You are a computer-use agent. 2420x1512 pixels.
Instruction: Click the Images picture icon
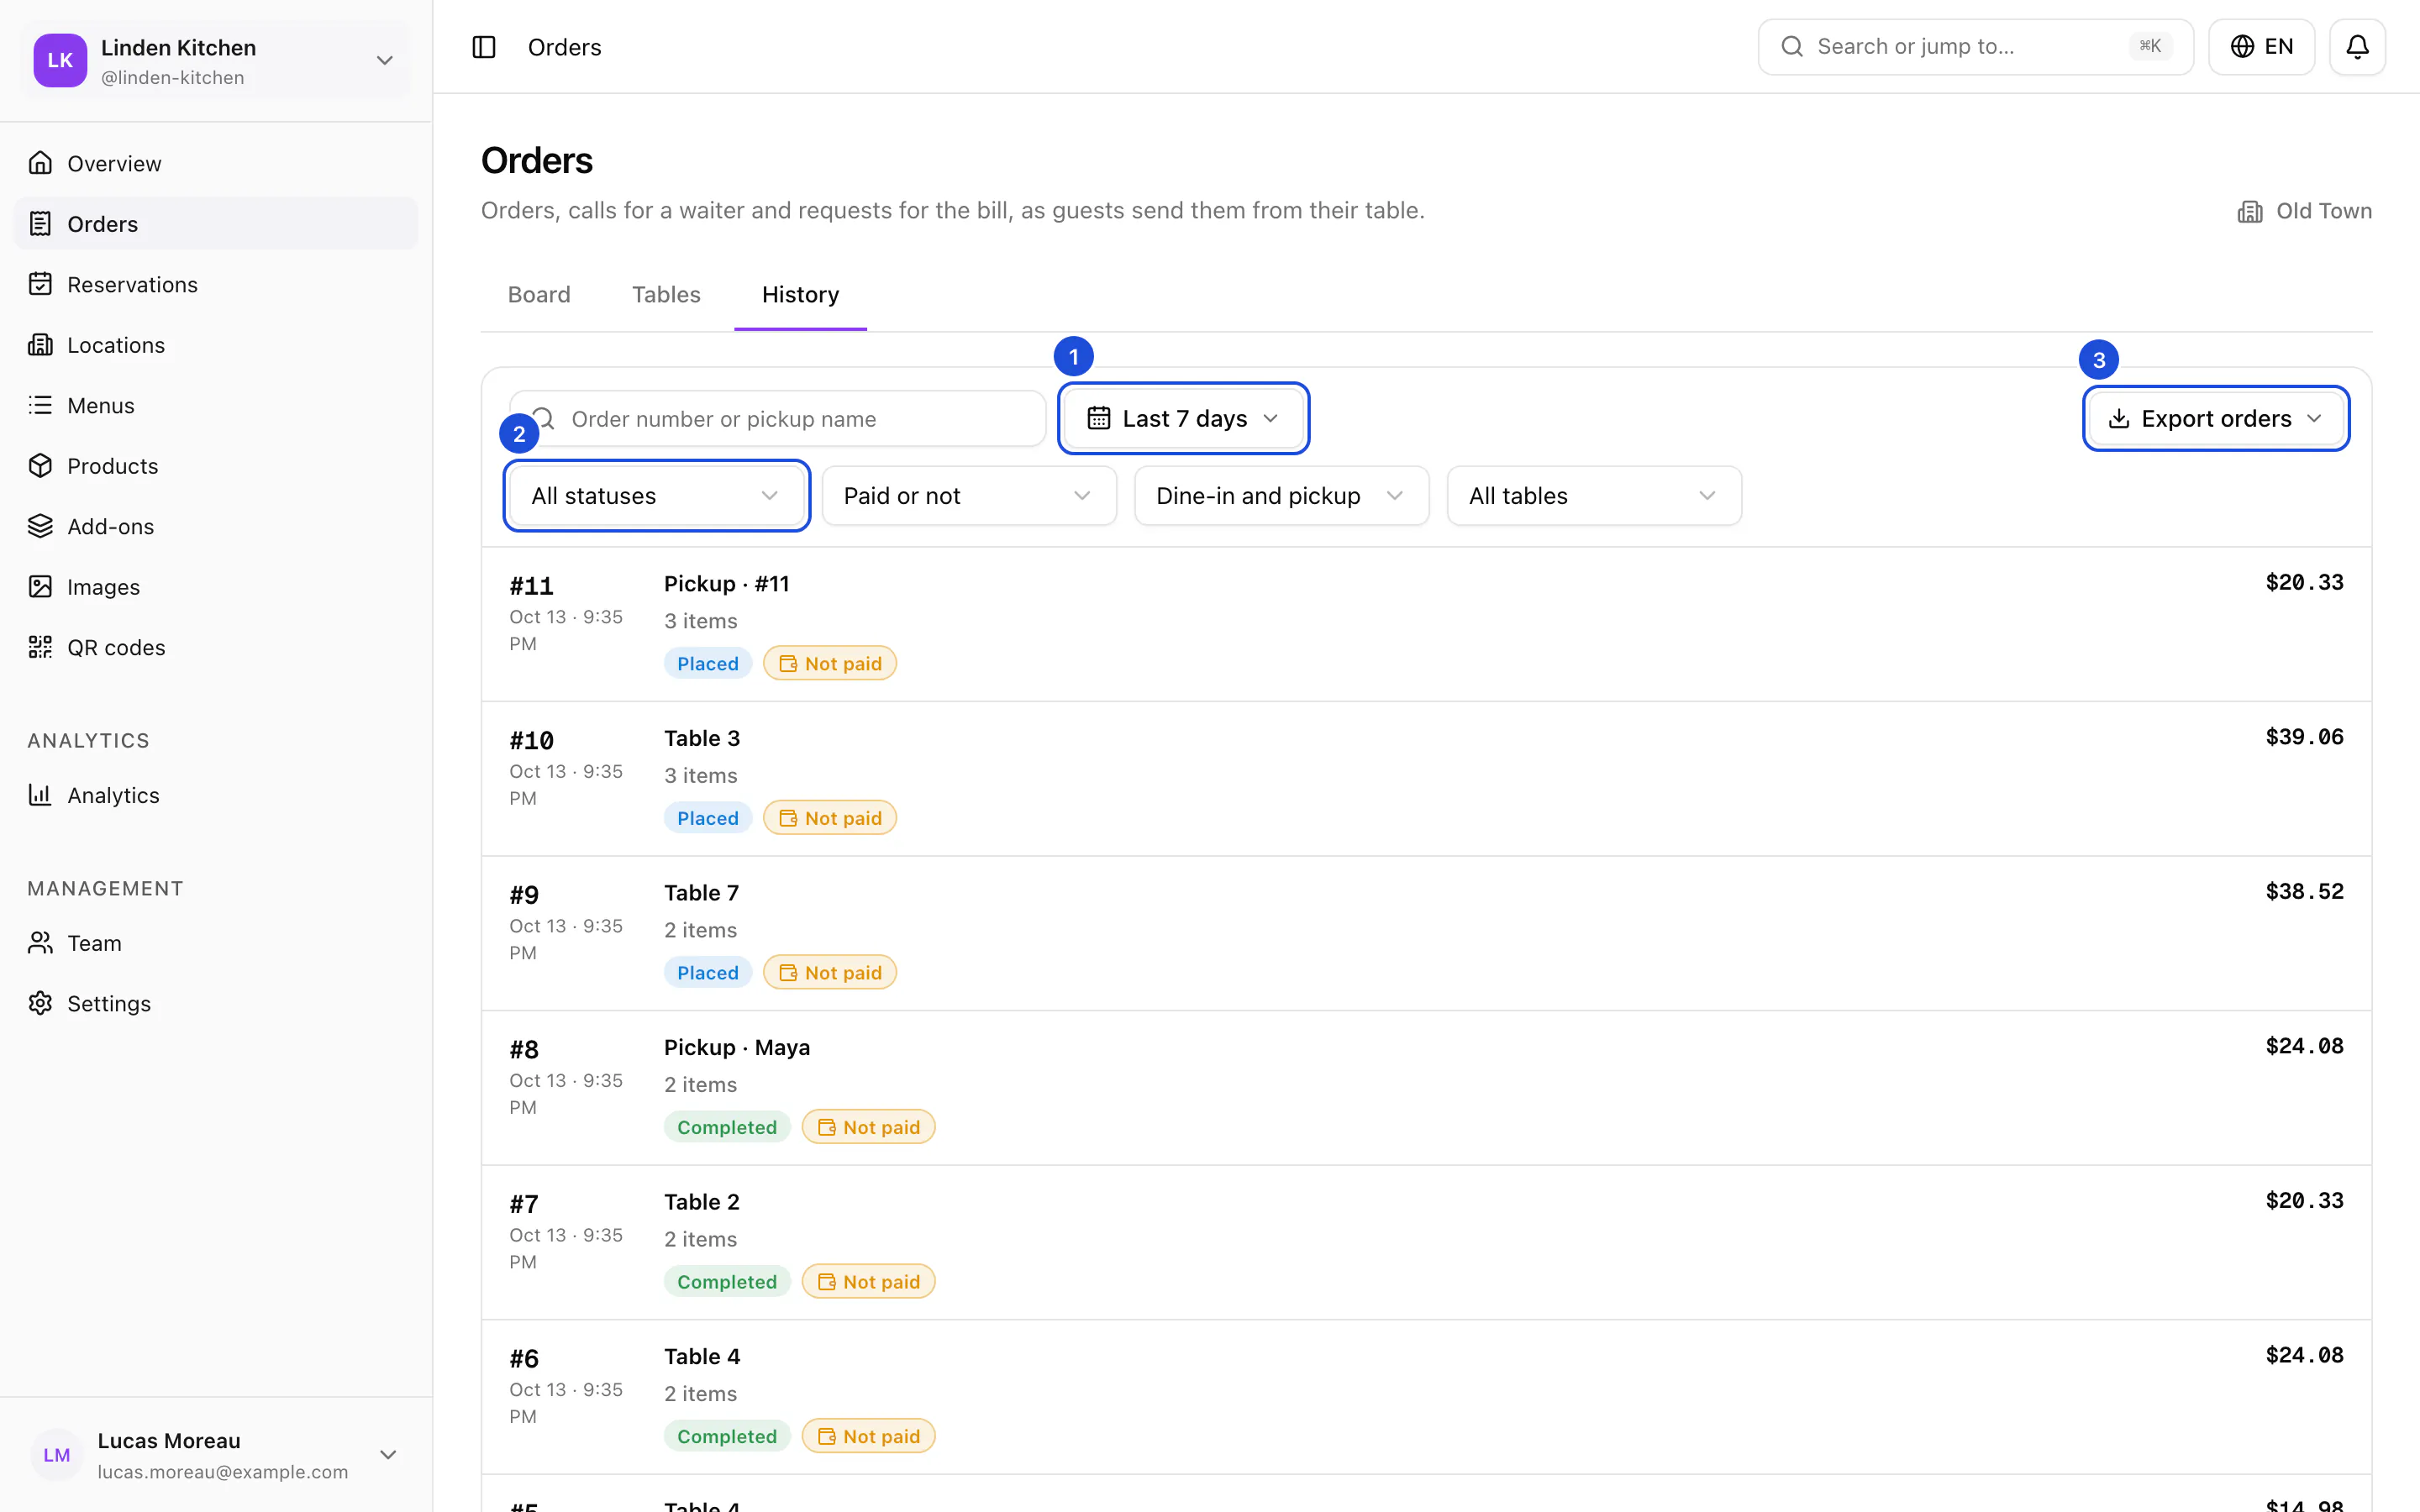(40, 587)
